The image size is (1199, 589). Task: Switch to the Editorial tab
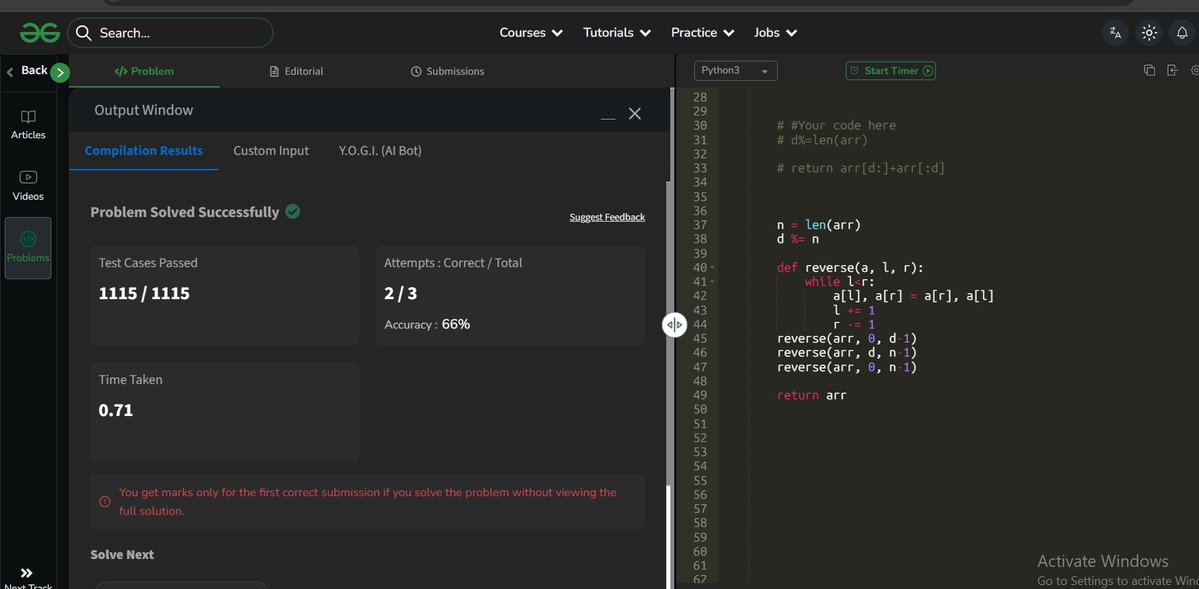coord(297,71)
